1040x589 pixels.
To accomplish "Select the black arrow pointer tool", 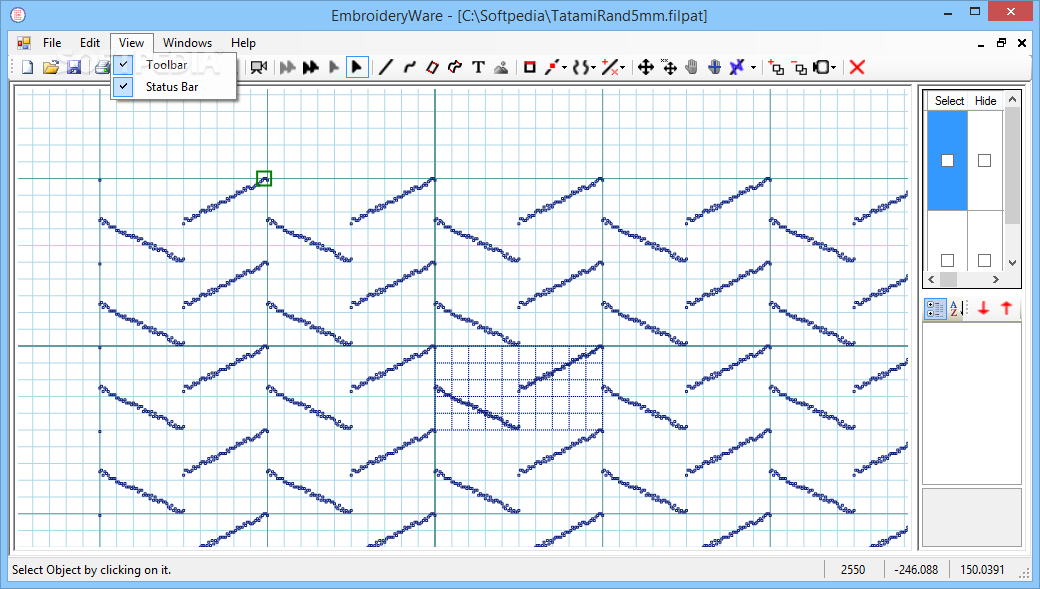I will click(x=357, y=67).
